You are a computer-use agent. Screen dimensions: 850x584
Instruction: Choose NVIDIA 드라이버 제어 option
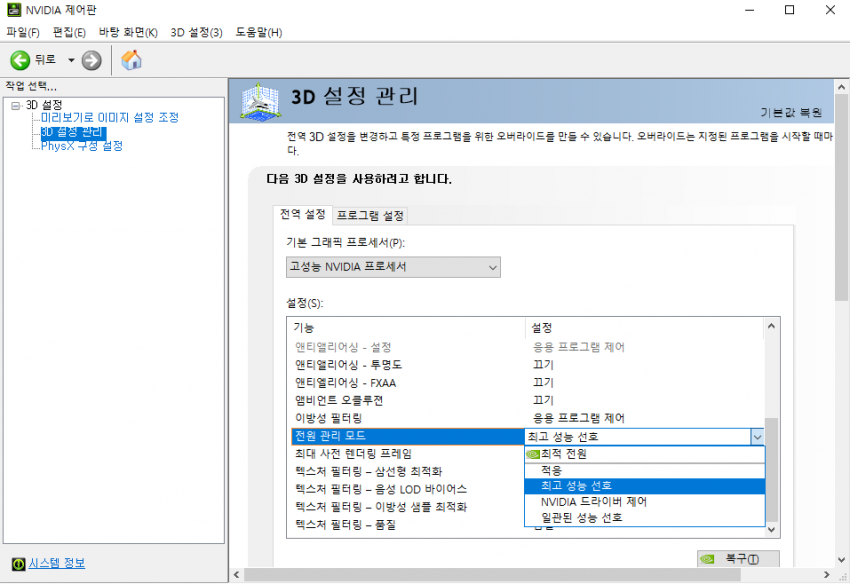(645, 502)
